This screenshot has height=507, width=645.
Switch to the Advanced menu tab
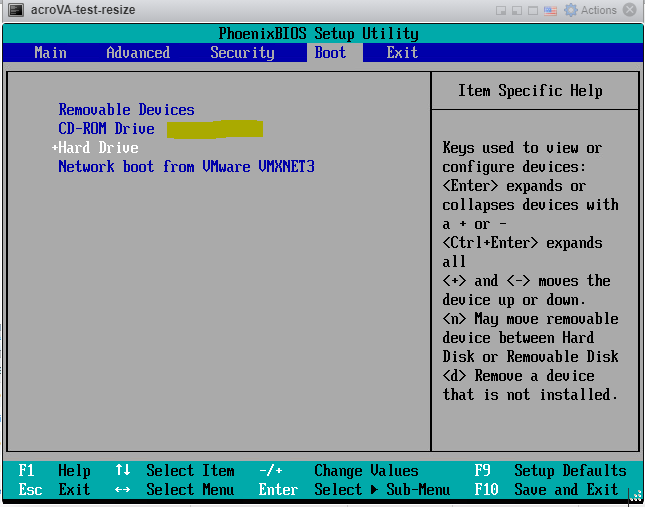click(x=138, y=53)
